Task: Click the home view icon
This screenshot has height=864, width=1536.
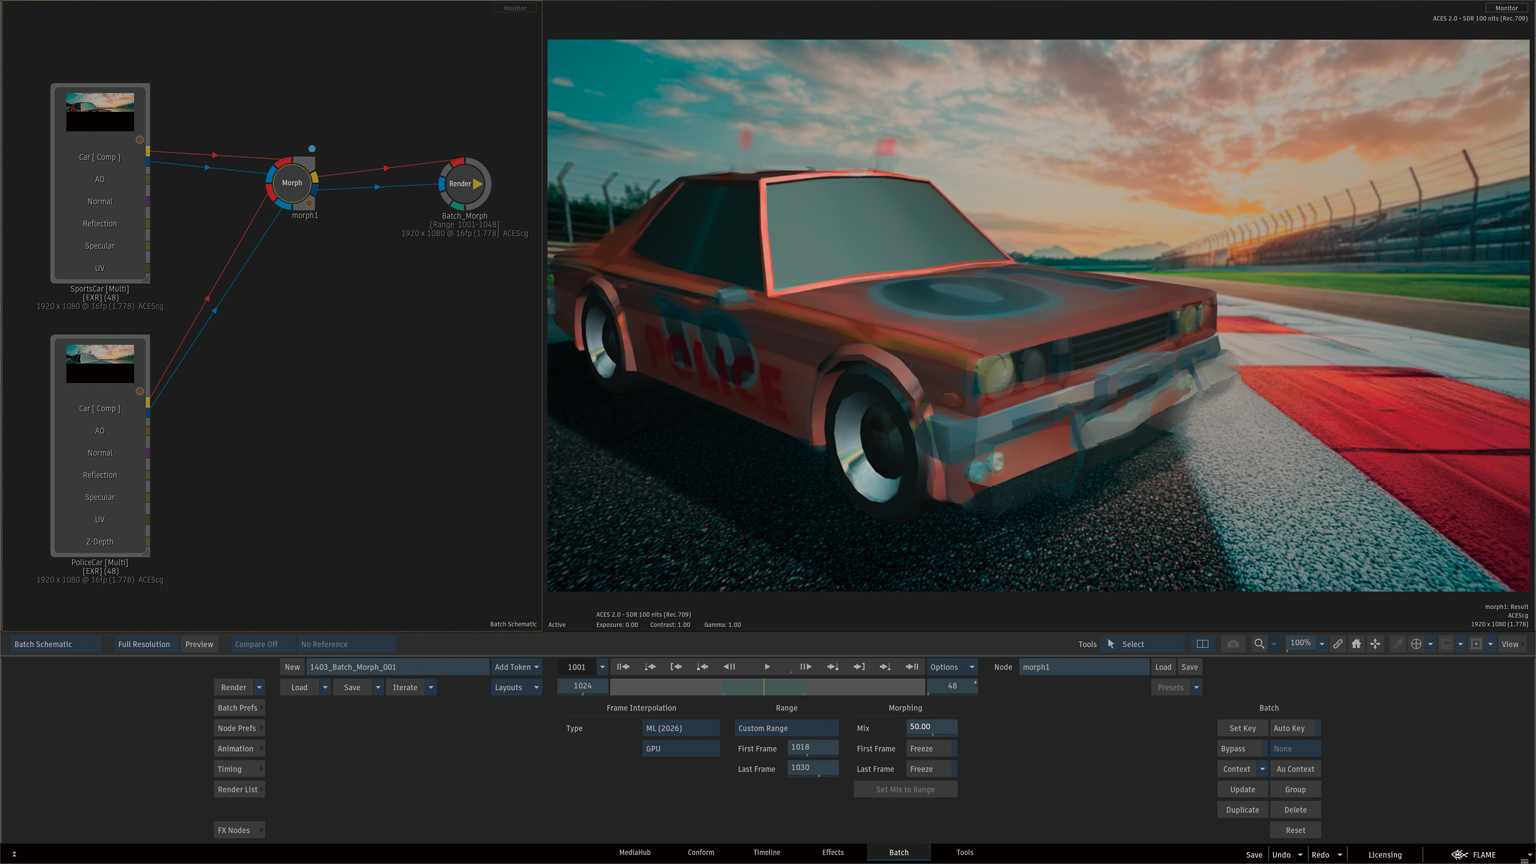Action: 1356,644
